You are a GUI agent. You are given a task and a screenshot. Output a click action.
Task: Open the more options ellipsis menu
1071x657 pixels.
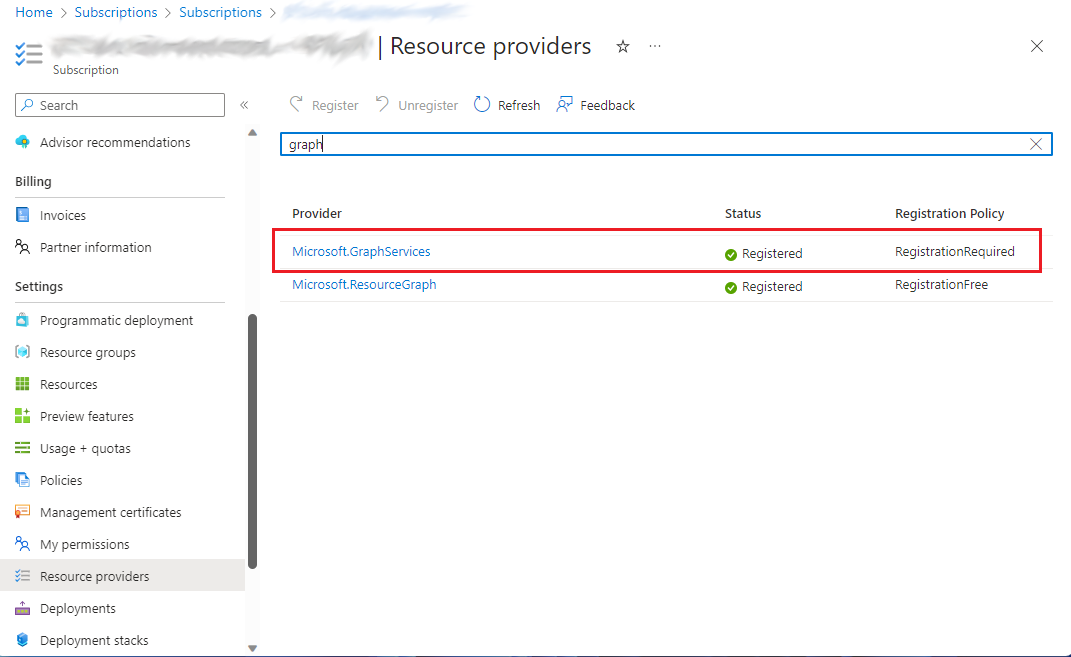coord(655,46)
